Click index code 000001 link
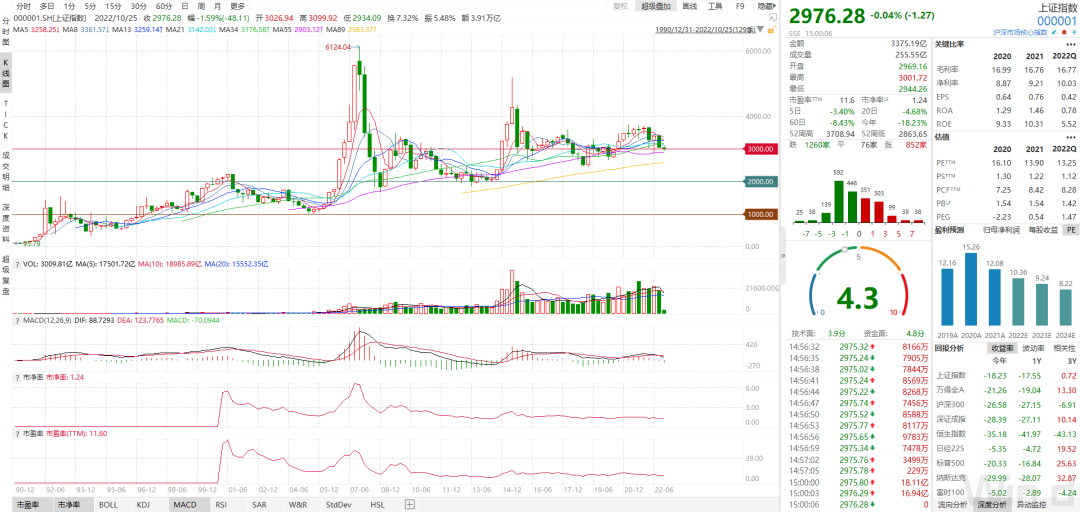The width and height of the screenshot is (1080, 512). [1057, 21]
